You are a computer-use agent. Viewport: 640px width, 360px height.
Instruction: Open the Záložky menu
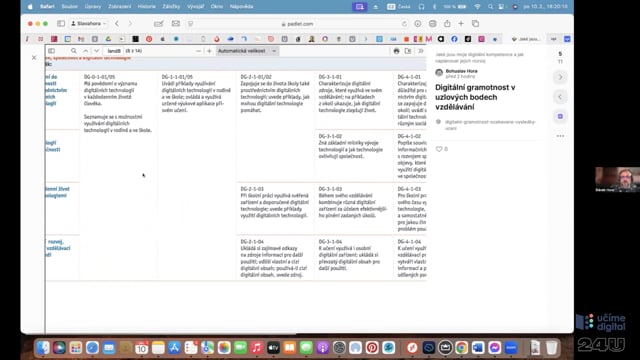tap(171, 7)
